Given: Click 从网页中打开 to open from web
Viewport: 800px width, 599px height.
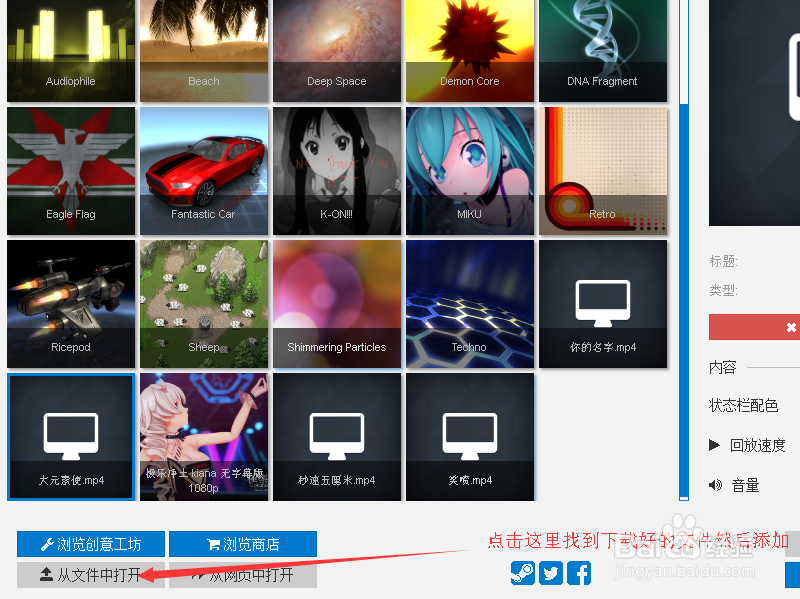Looking at the screenshot, I should [x=243, y=575].
